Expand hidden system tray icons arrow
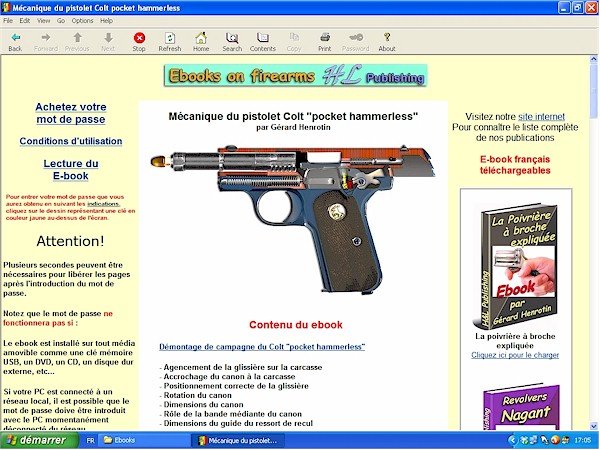The width and height of the screenshot is (600, 450). (x=514, y=440)
